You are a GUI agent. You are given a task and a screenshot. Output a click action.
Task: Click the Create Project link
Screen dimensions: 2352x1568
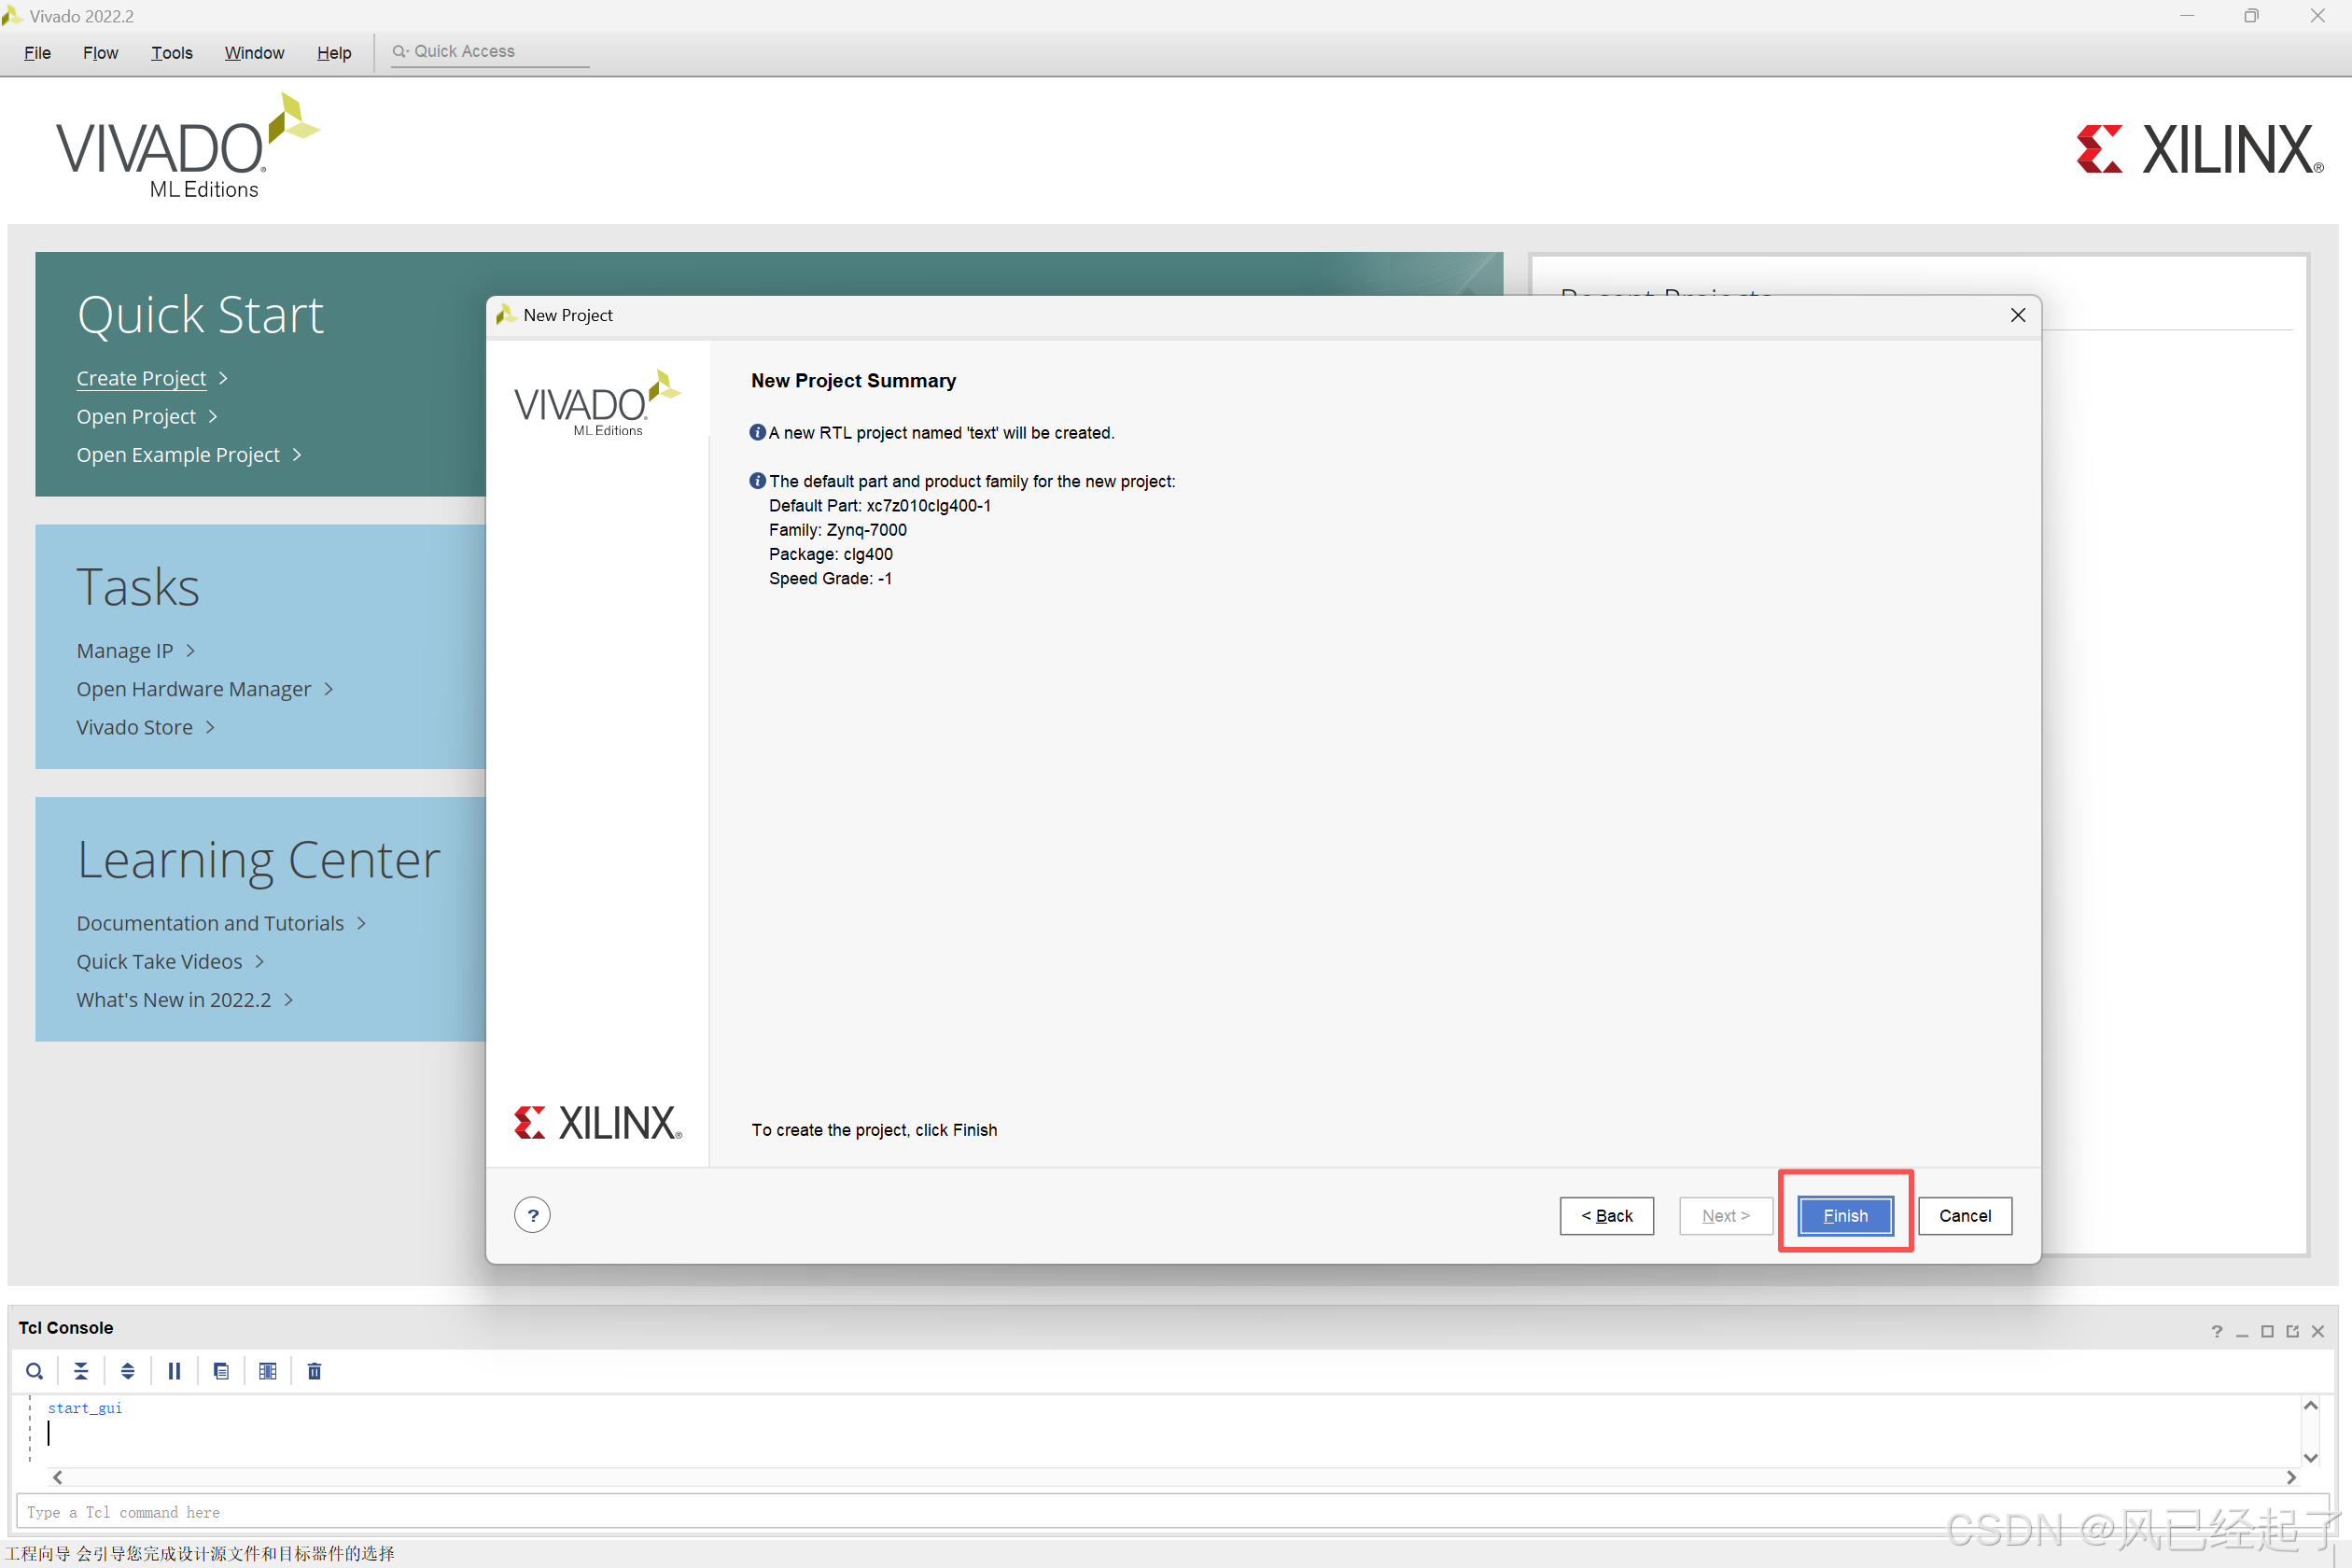tap(141, 378)
